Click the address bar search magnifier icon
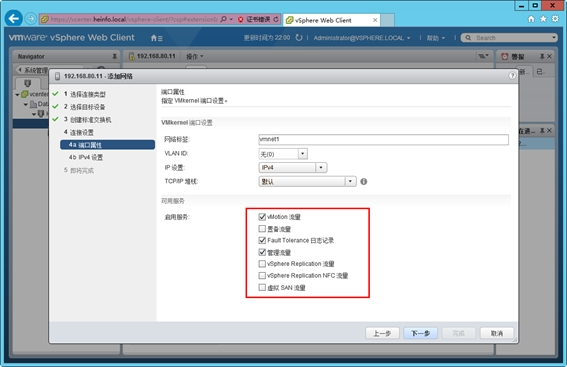Screen dimensions: 567x367 (x=223, y=19)
